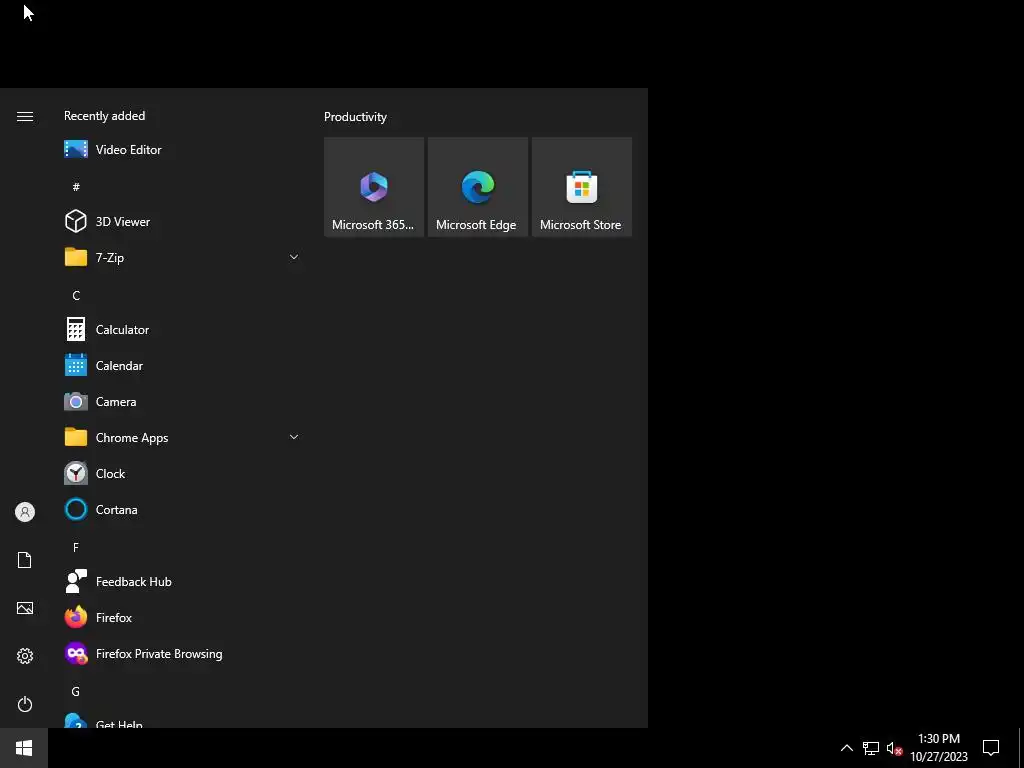The height and width of the screenshot is (768, 1024).
Task: Open the Clock icon
Action: pyautogui.click(x=76, y=473)
